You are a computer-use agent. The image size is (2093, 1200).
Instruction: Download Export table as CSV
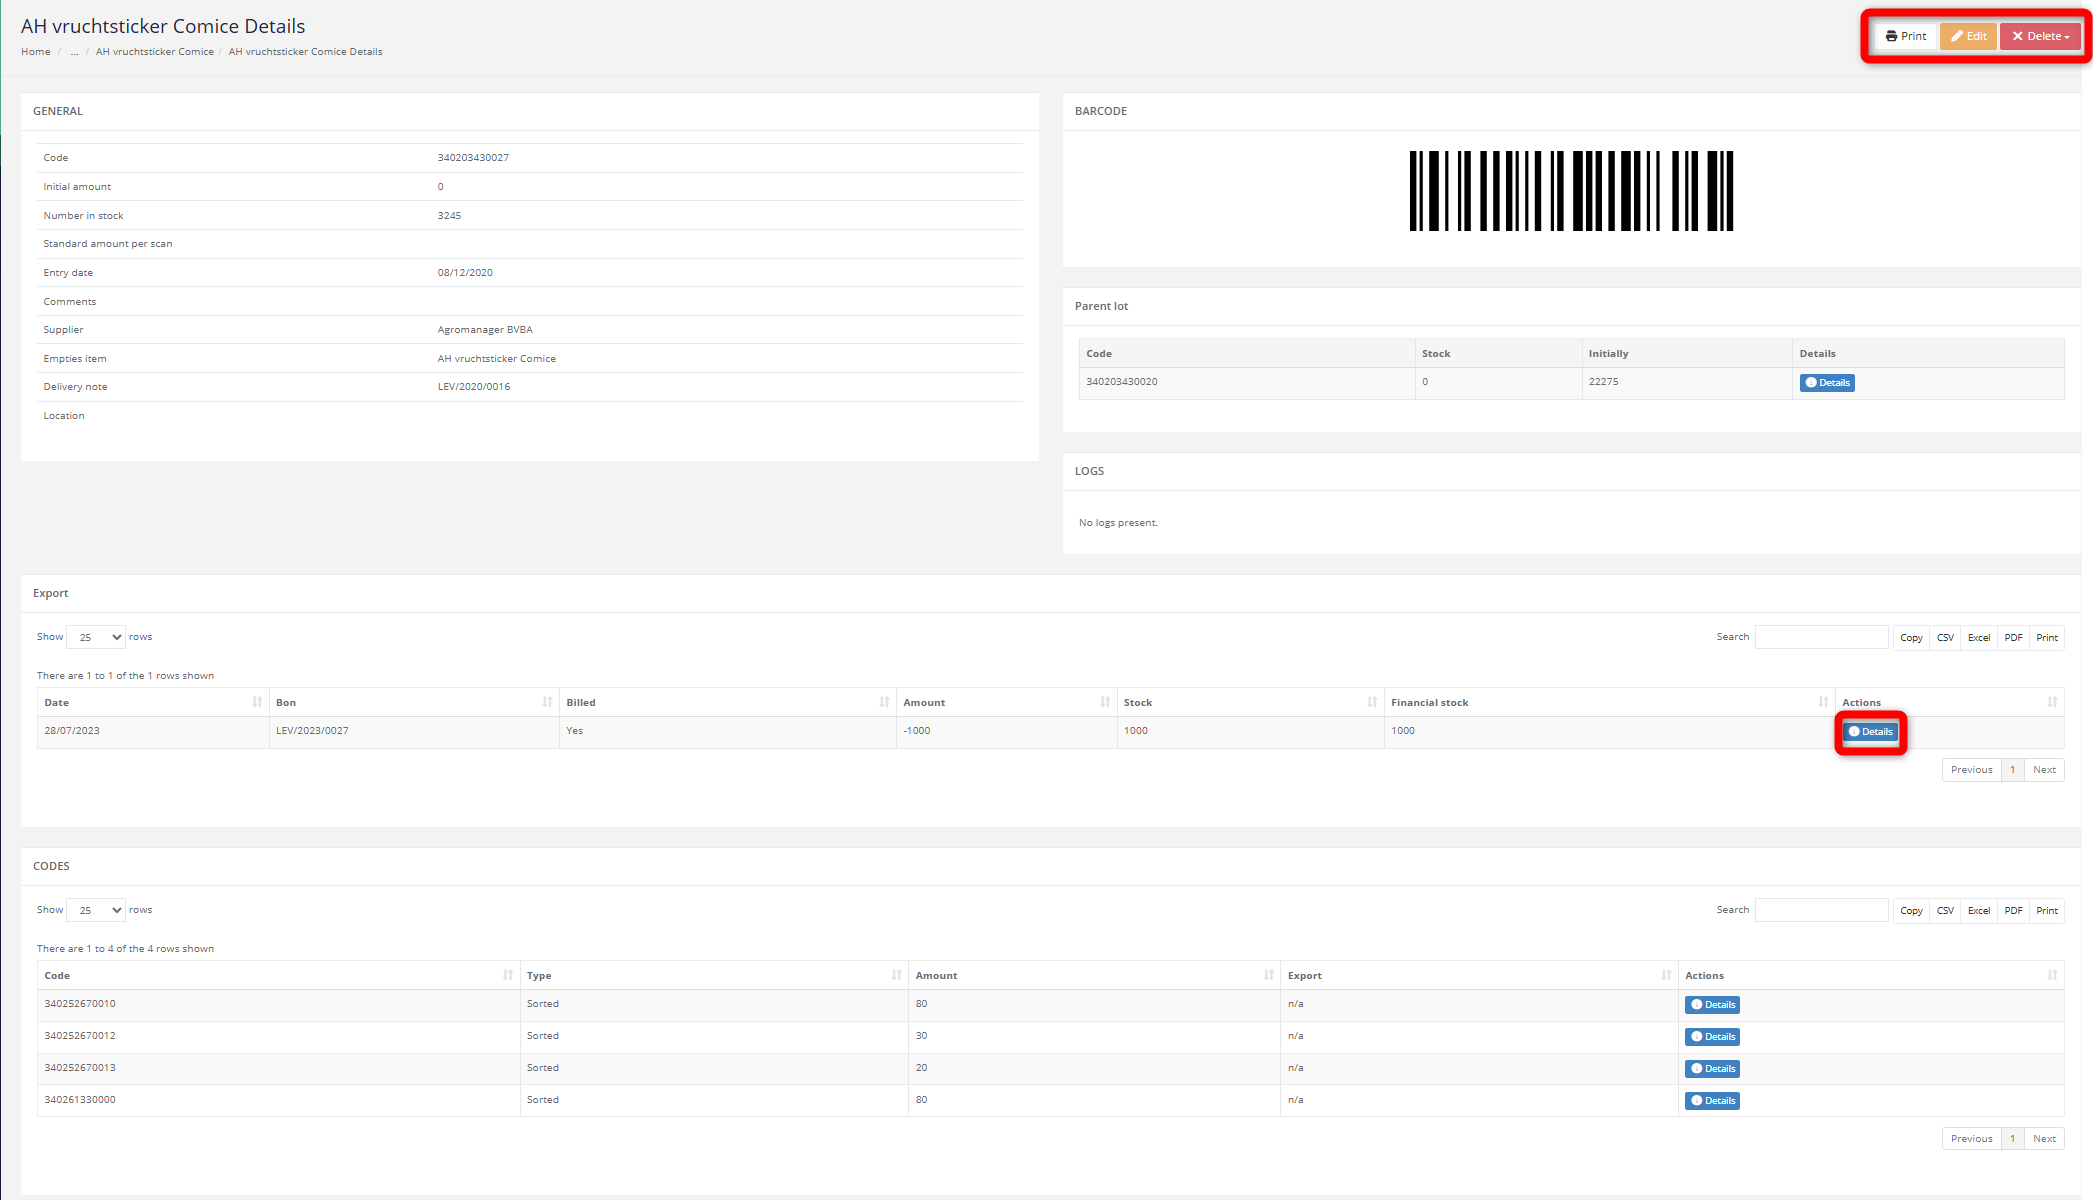tap(1945, 638)
